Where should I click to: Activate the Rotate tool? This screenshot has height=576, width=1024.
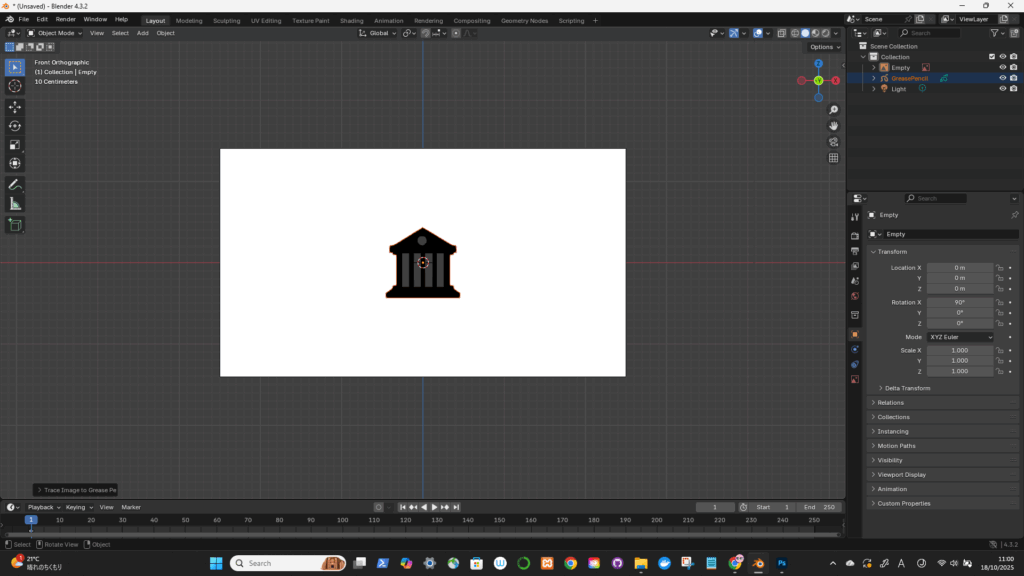pyautogui.click(x=15, y=126)
